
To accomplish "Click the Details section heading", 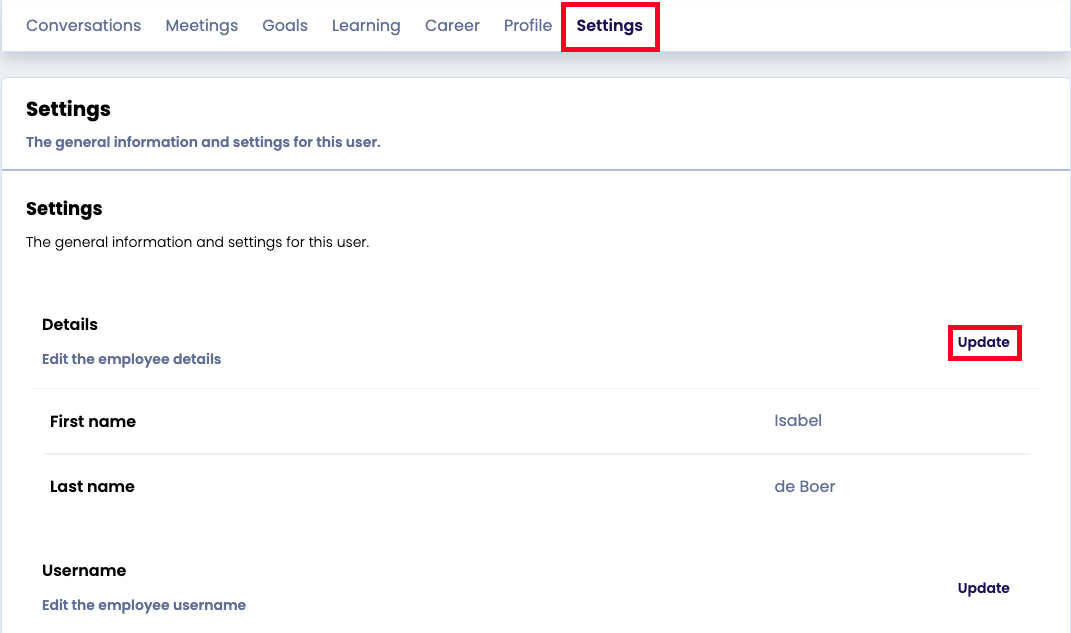I will pyautogui.click(x=70, y=325).
